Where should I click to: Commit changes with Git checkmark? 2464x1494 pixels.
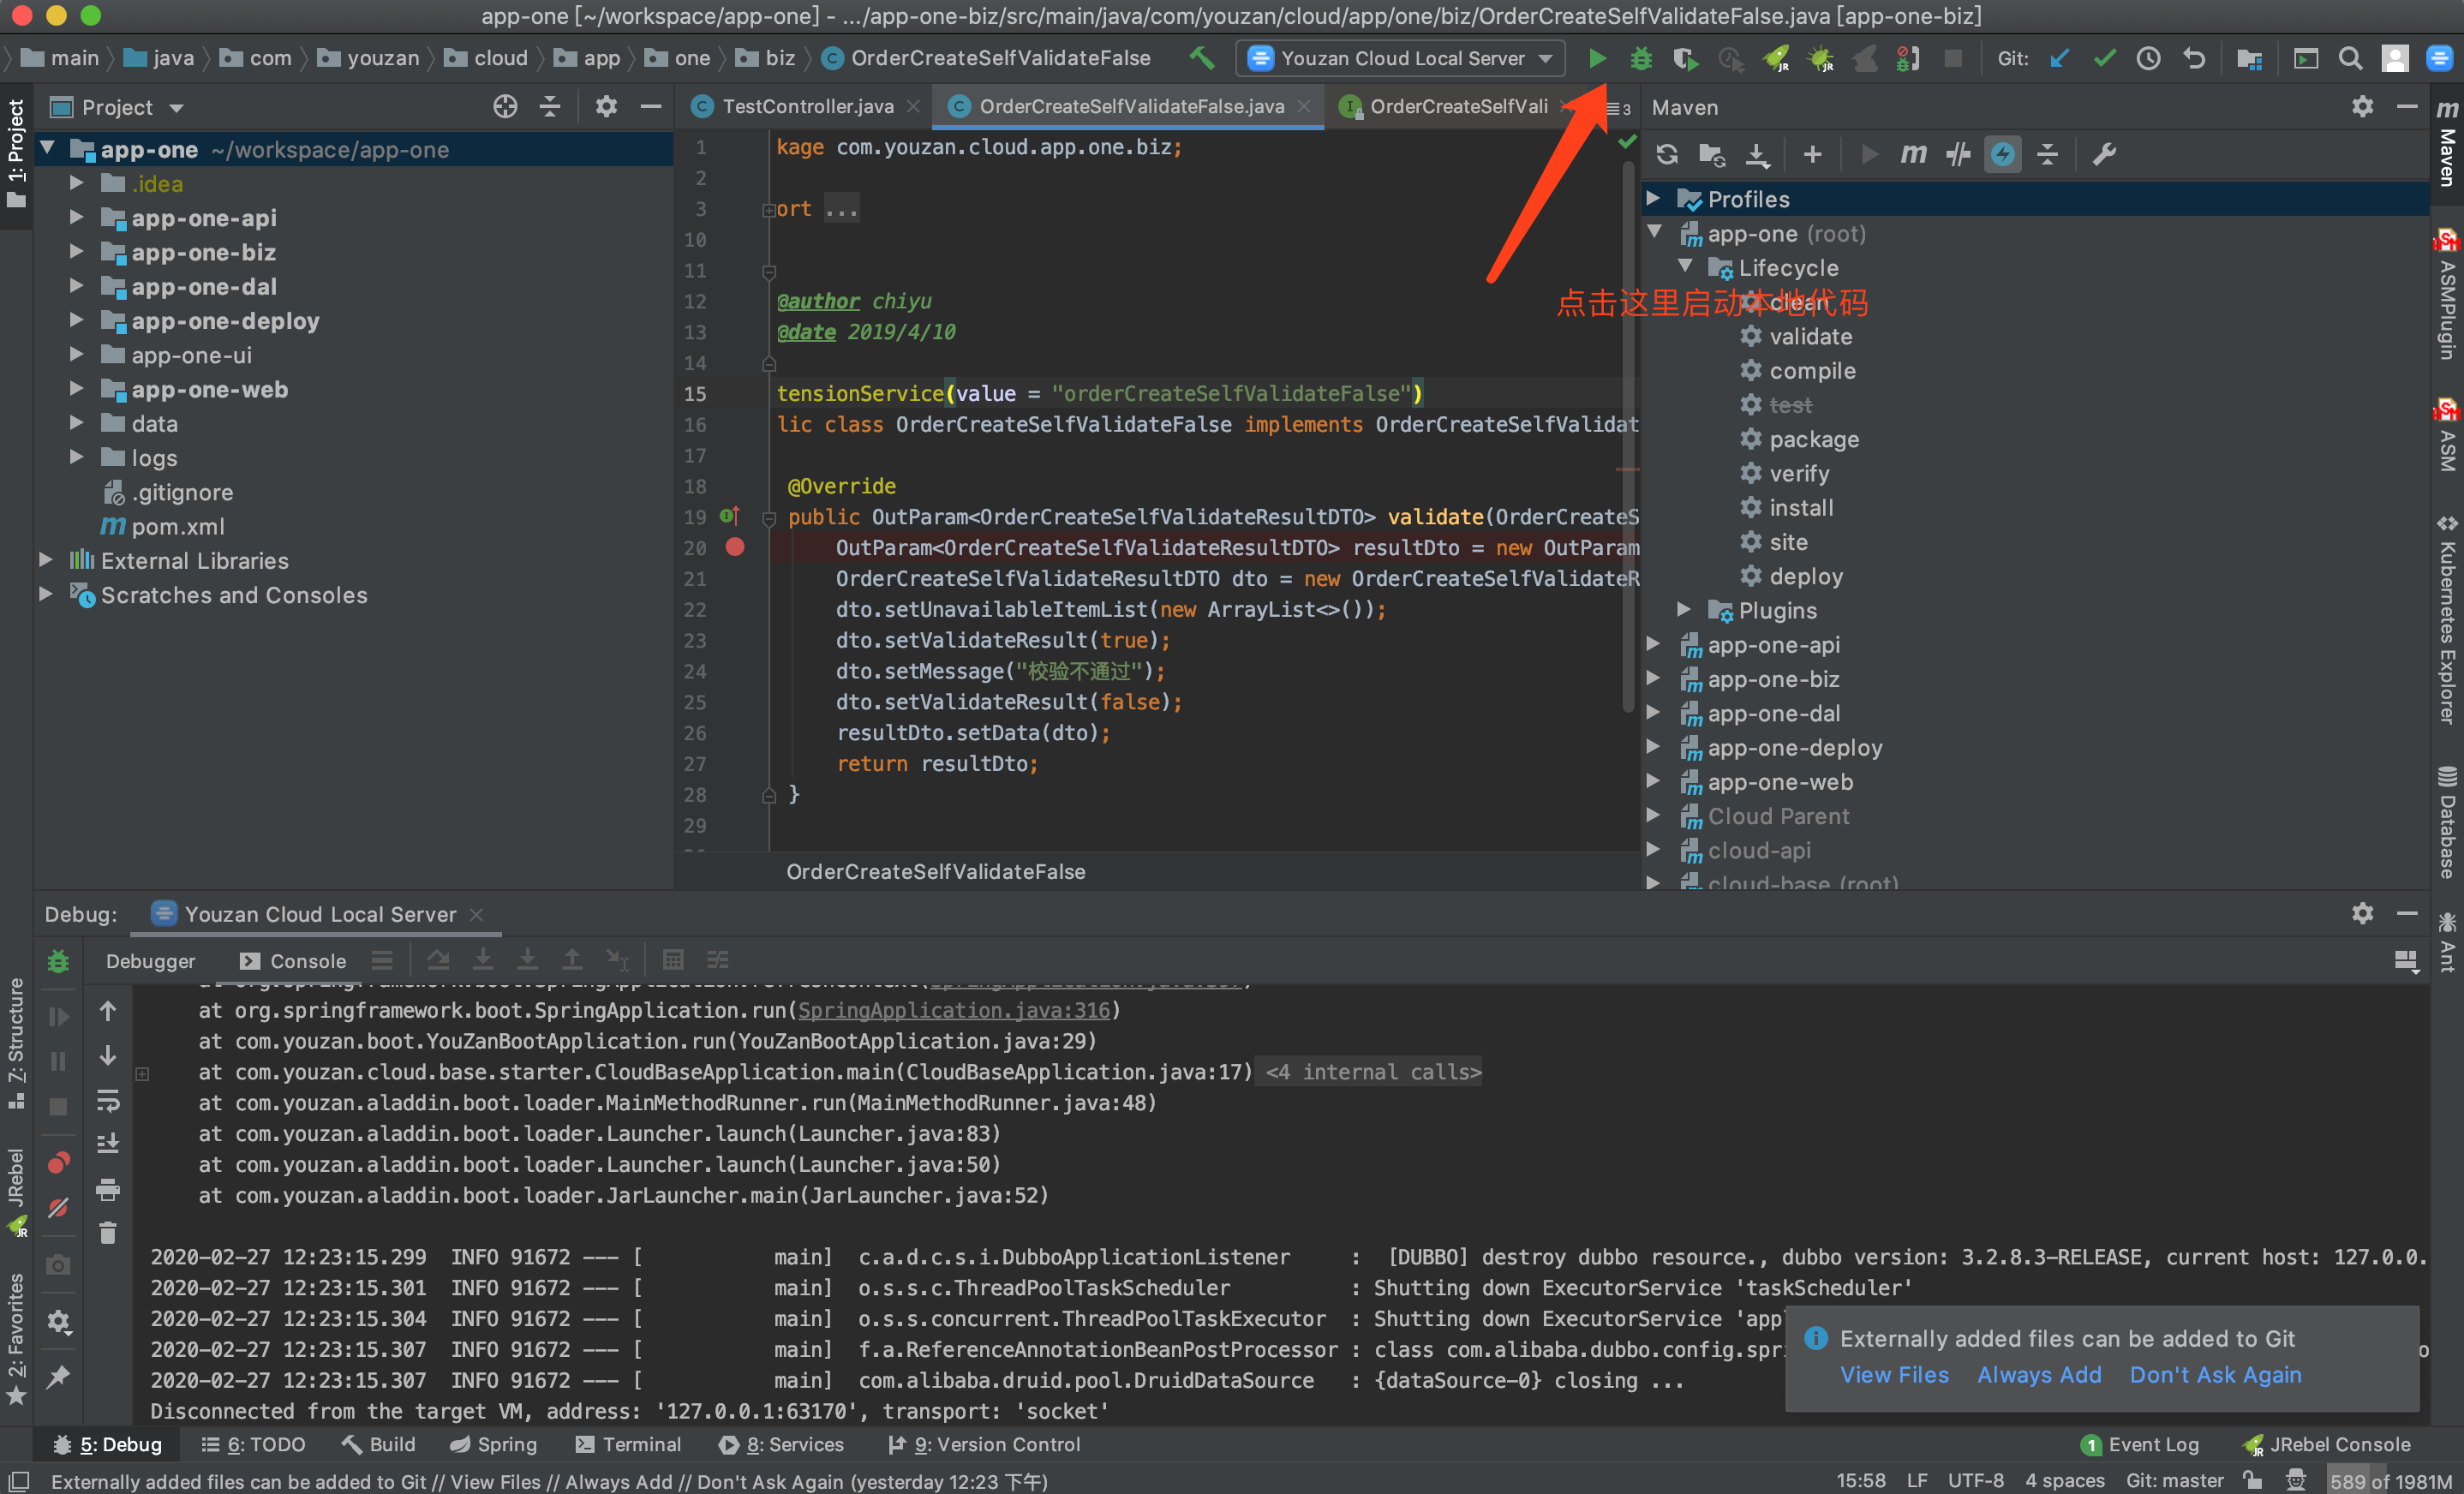tap(2104, 58)
